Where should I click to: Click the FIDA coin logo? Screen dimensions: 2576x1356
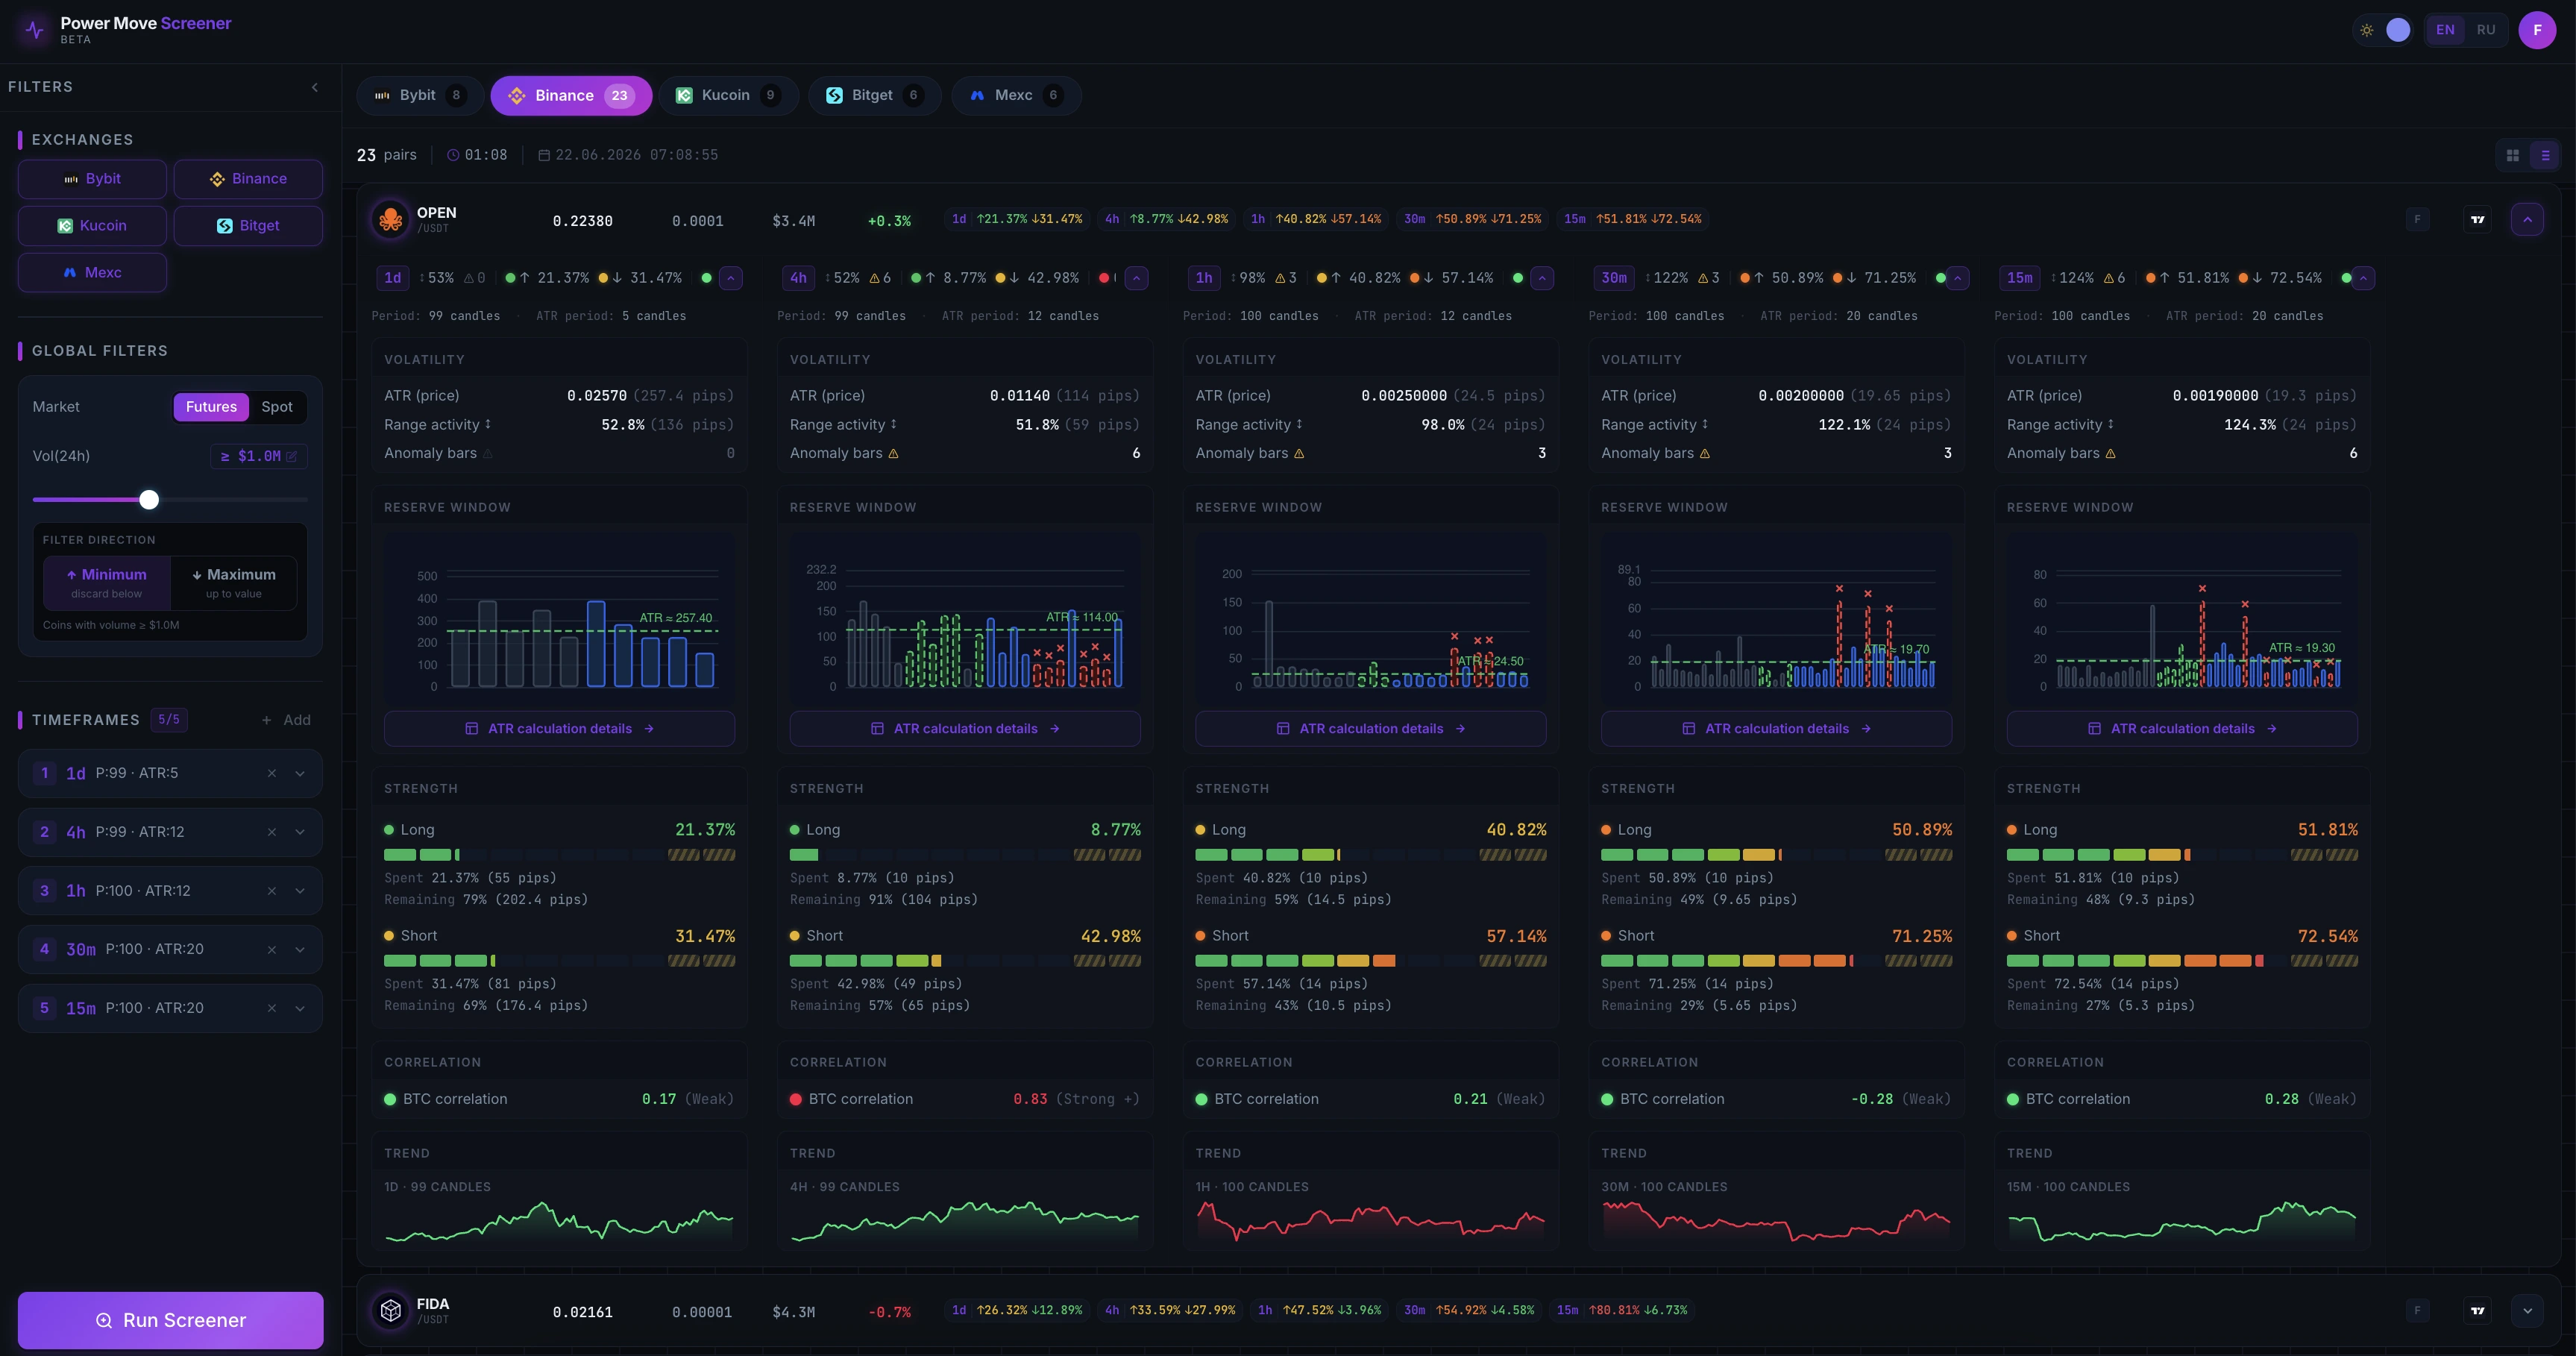click(391, 1310)
